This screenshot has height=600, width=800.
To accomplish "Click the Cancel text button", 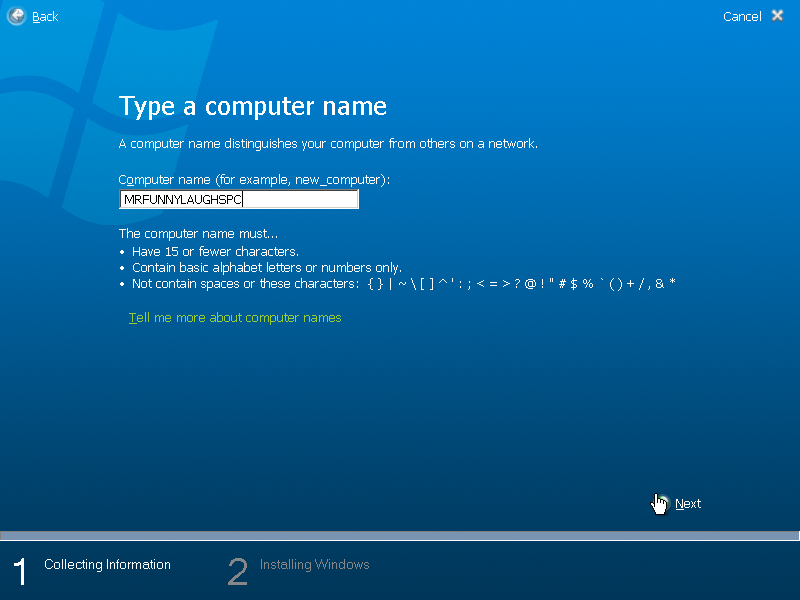I will [x=742, y=17].
